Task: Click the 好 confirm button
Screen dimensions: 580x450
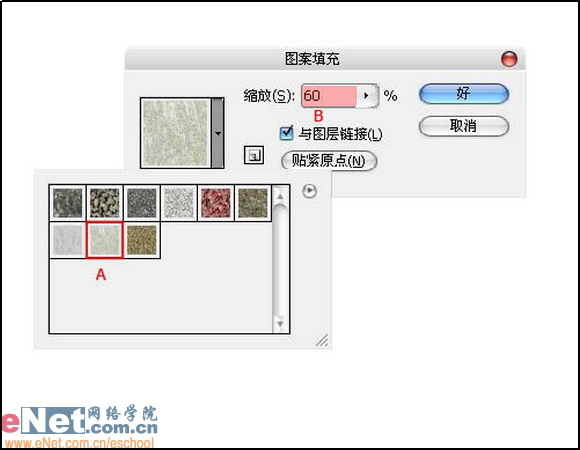Action: pyautogui.click(x=464, y=94)
